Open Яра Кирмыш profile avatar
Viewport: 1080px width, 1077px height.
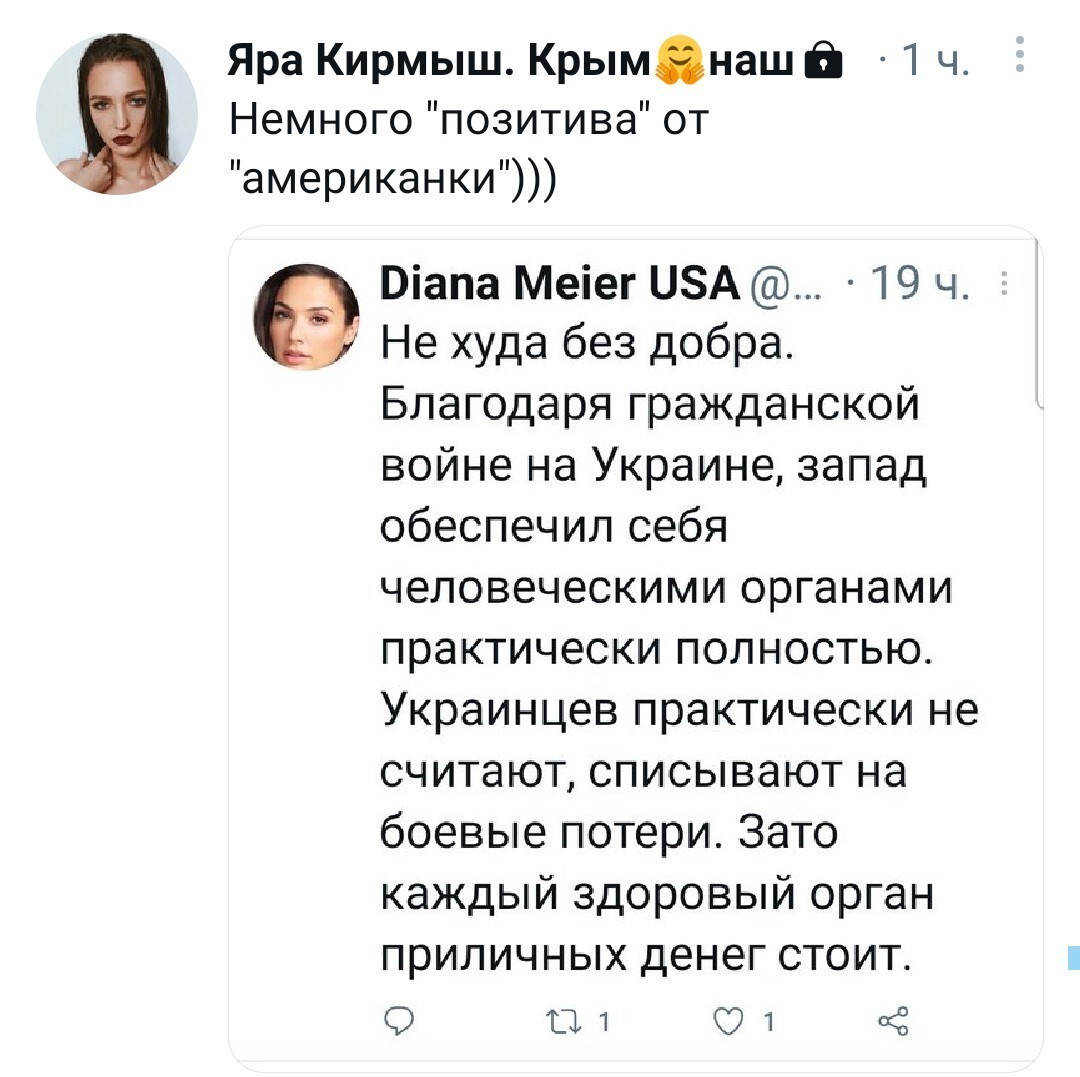[x=116, y=114]
